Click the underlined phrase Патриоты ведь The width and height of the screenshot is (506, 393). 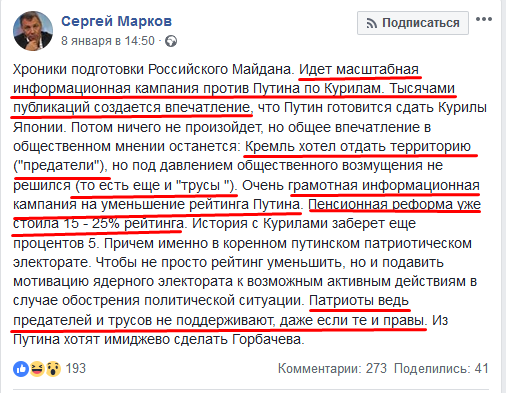tap(359, 301)
